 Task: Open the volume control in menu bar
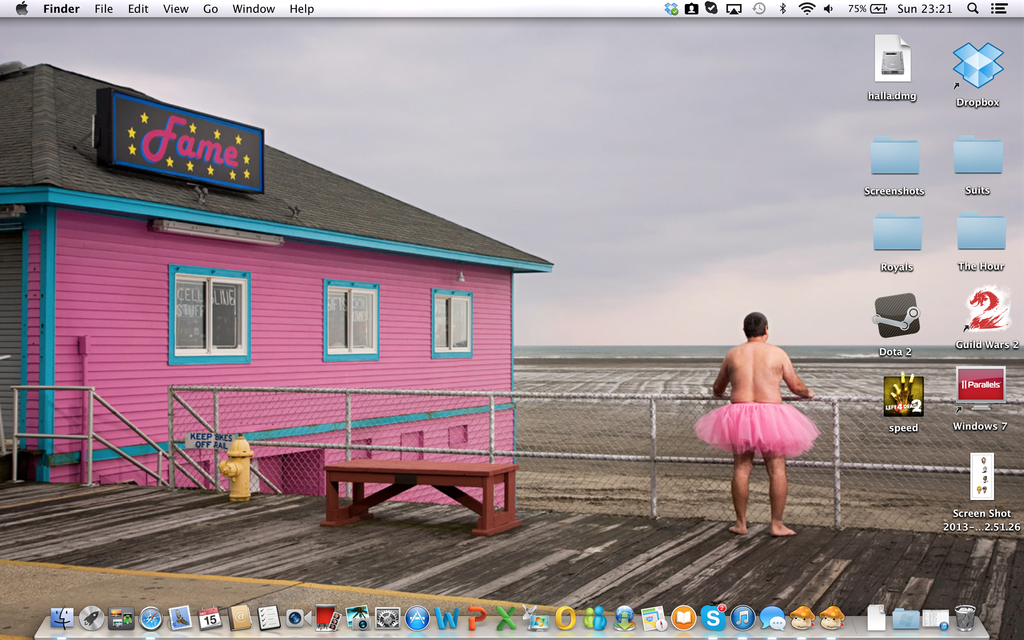828,9
